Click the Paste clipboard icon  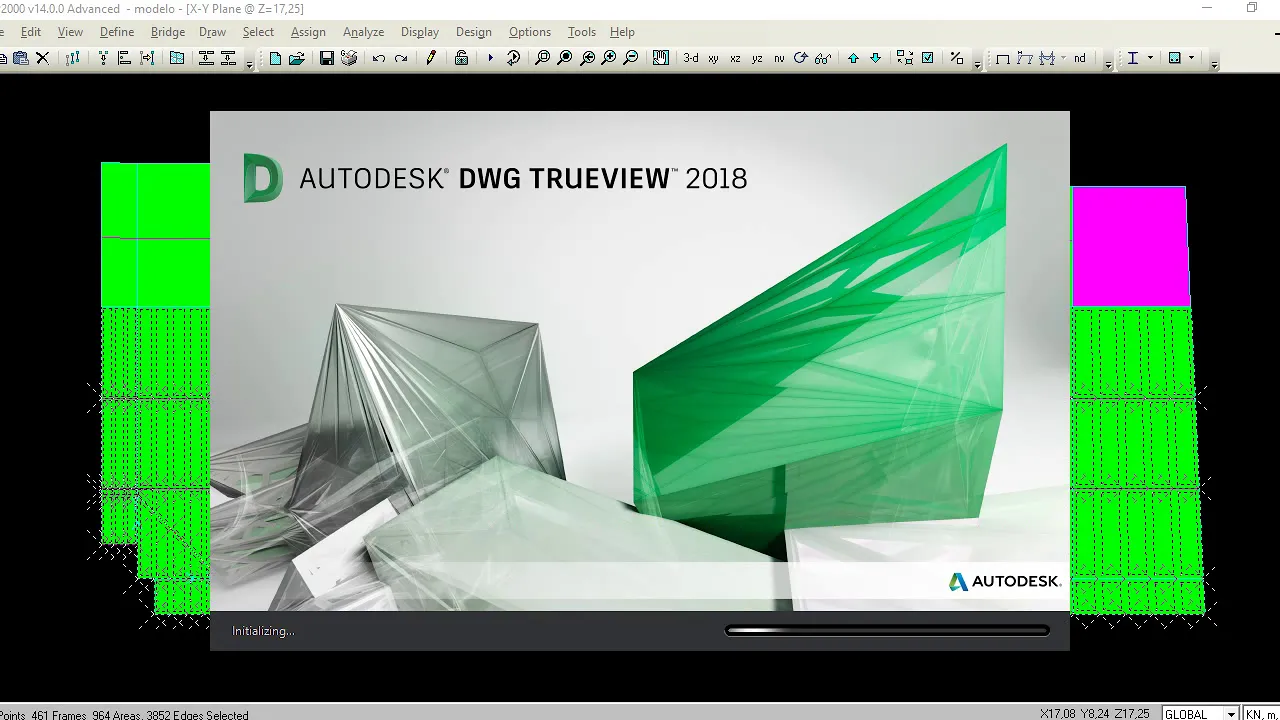tap(20, 58)
